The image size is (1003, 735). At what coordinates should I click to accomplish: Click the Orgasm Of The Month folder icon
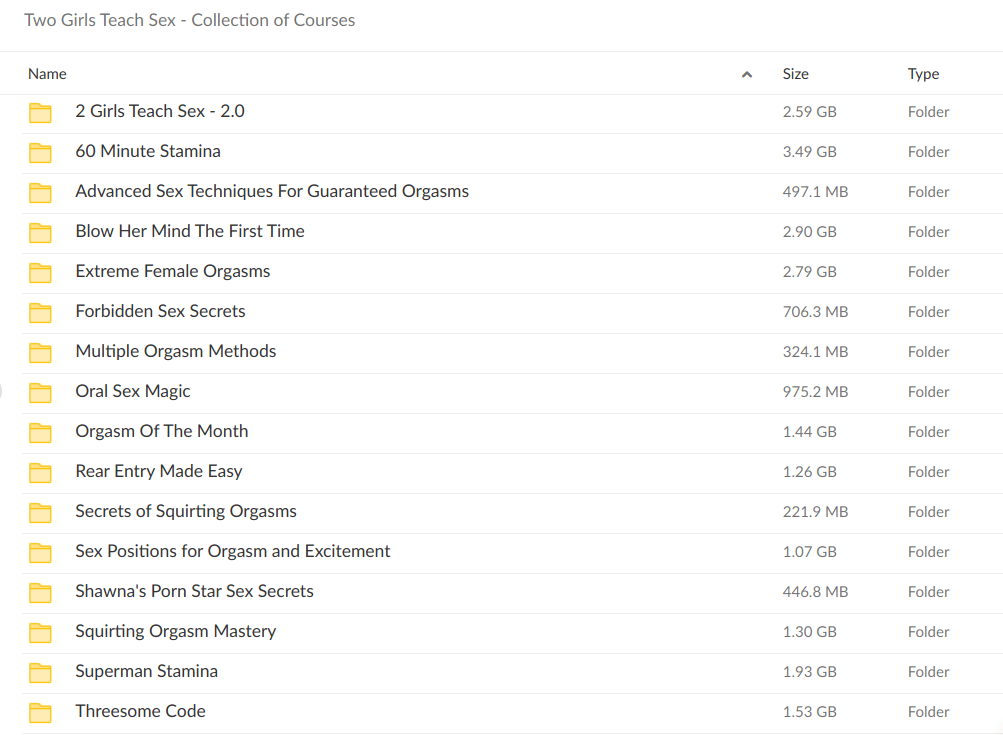[x=40, y=432]
